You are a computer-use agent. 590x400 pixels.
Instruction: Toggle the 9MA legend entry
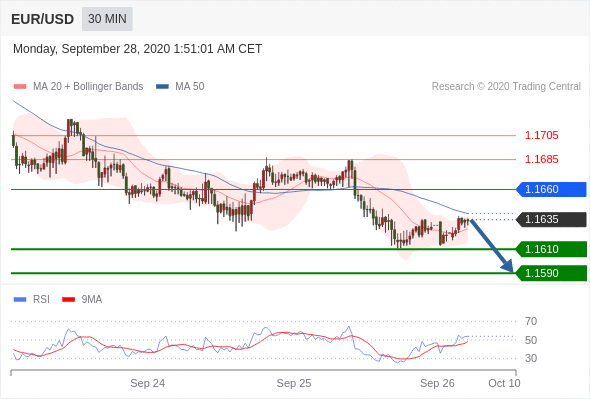click(82, 300)
